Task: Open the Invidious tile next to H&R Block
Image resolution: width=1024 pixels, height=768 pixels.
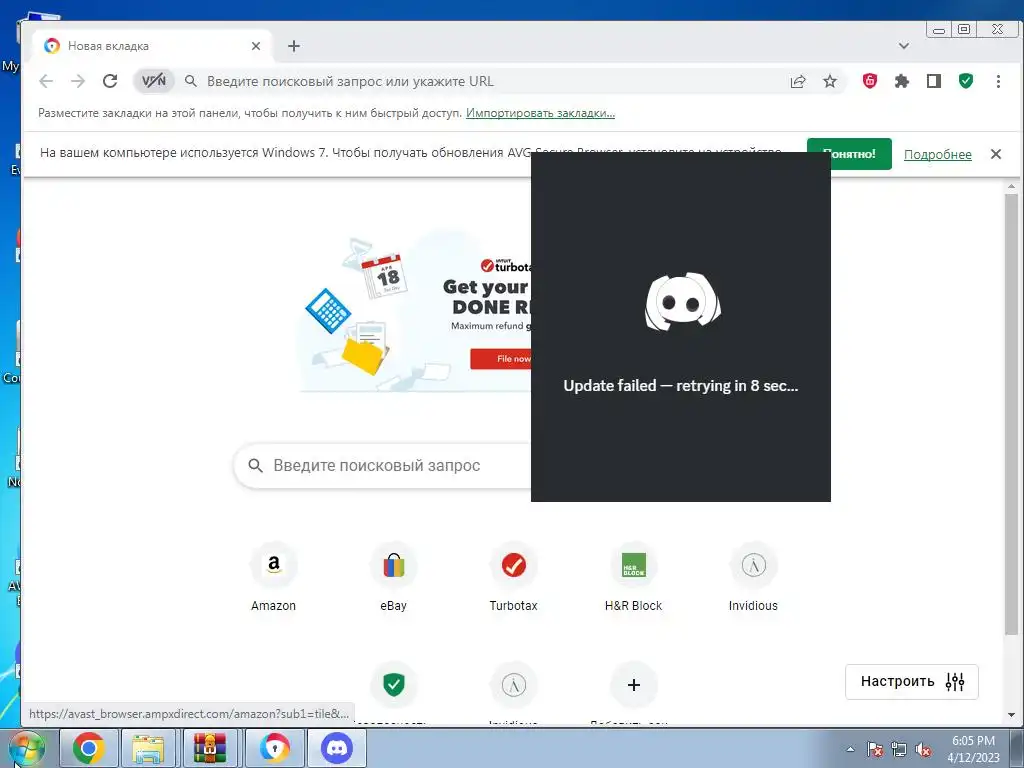Action: pos(753,577)
